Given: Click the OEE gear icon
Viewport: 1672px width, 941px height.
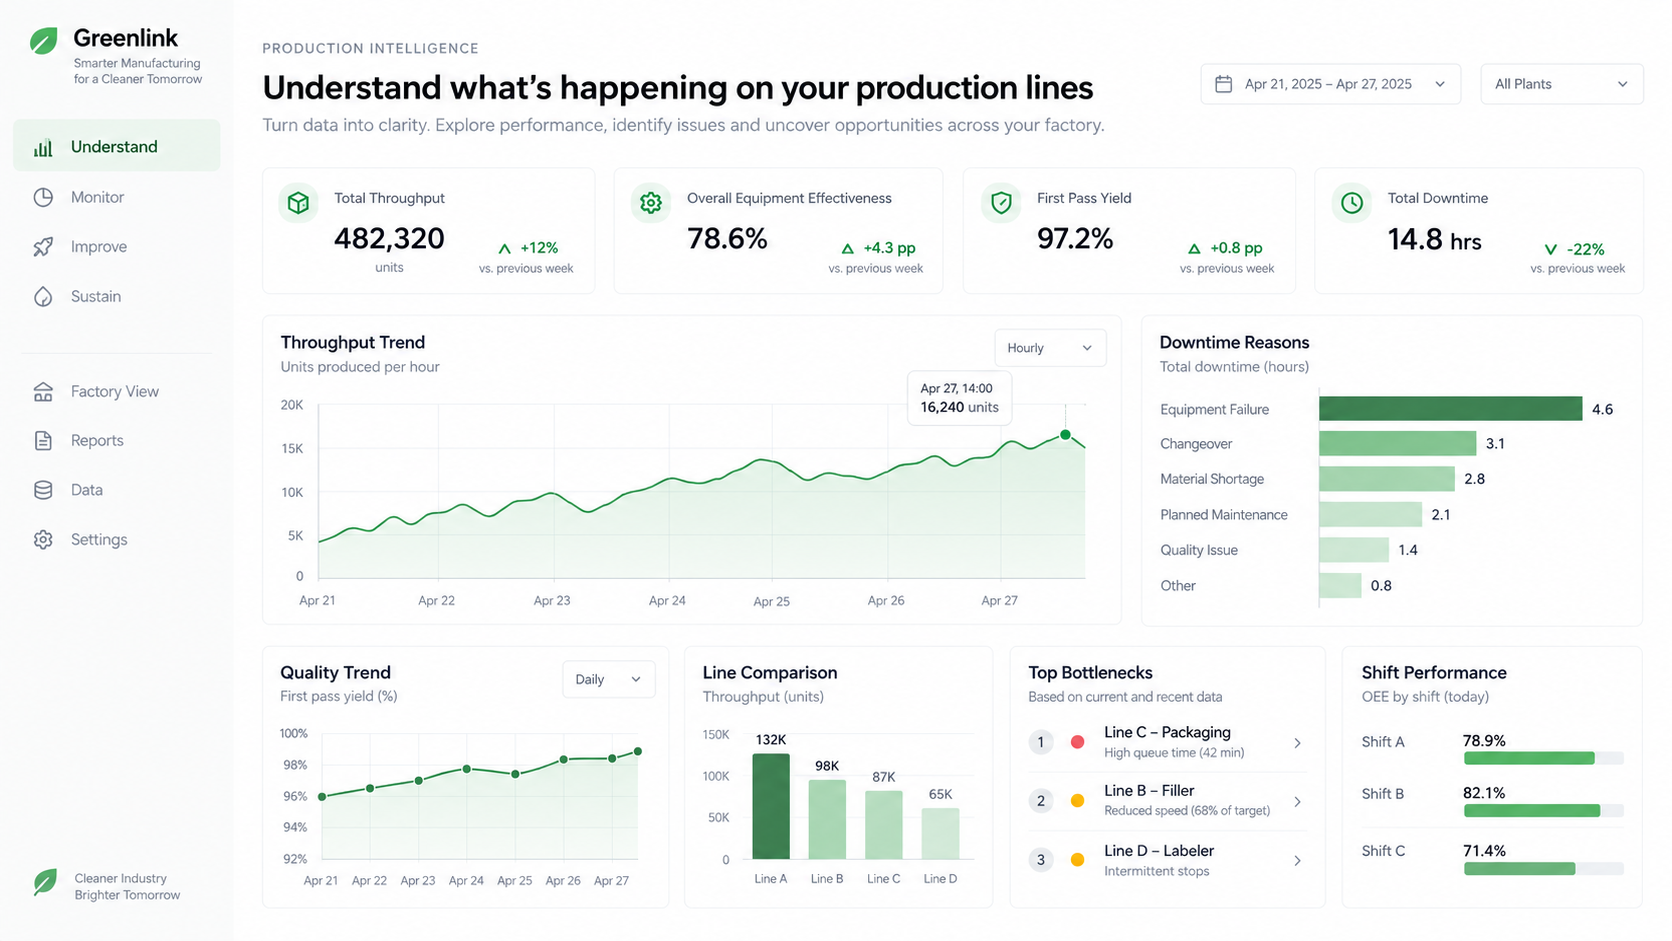Looking at the screenshot, I should point(651,203).
